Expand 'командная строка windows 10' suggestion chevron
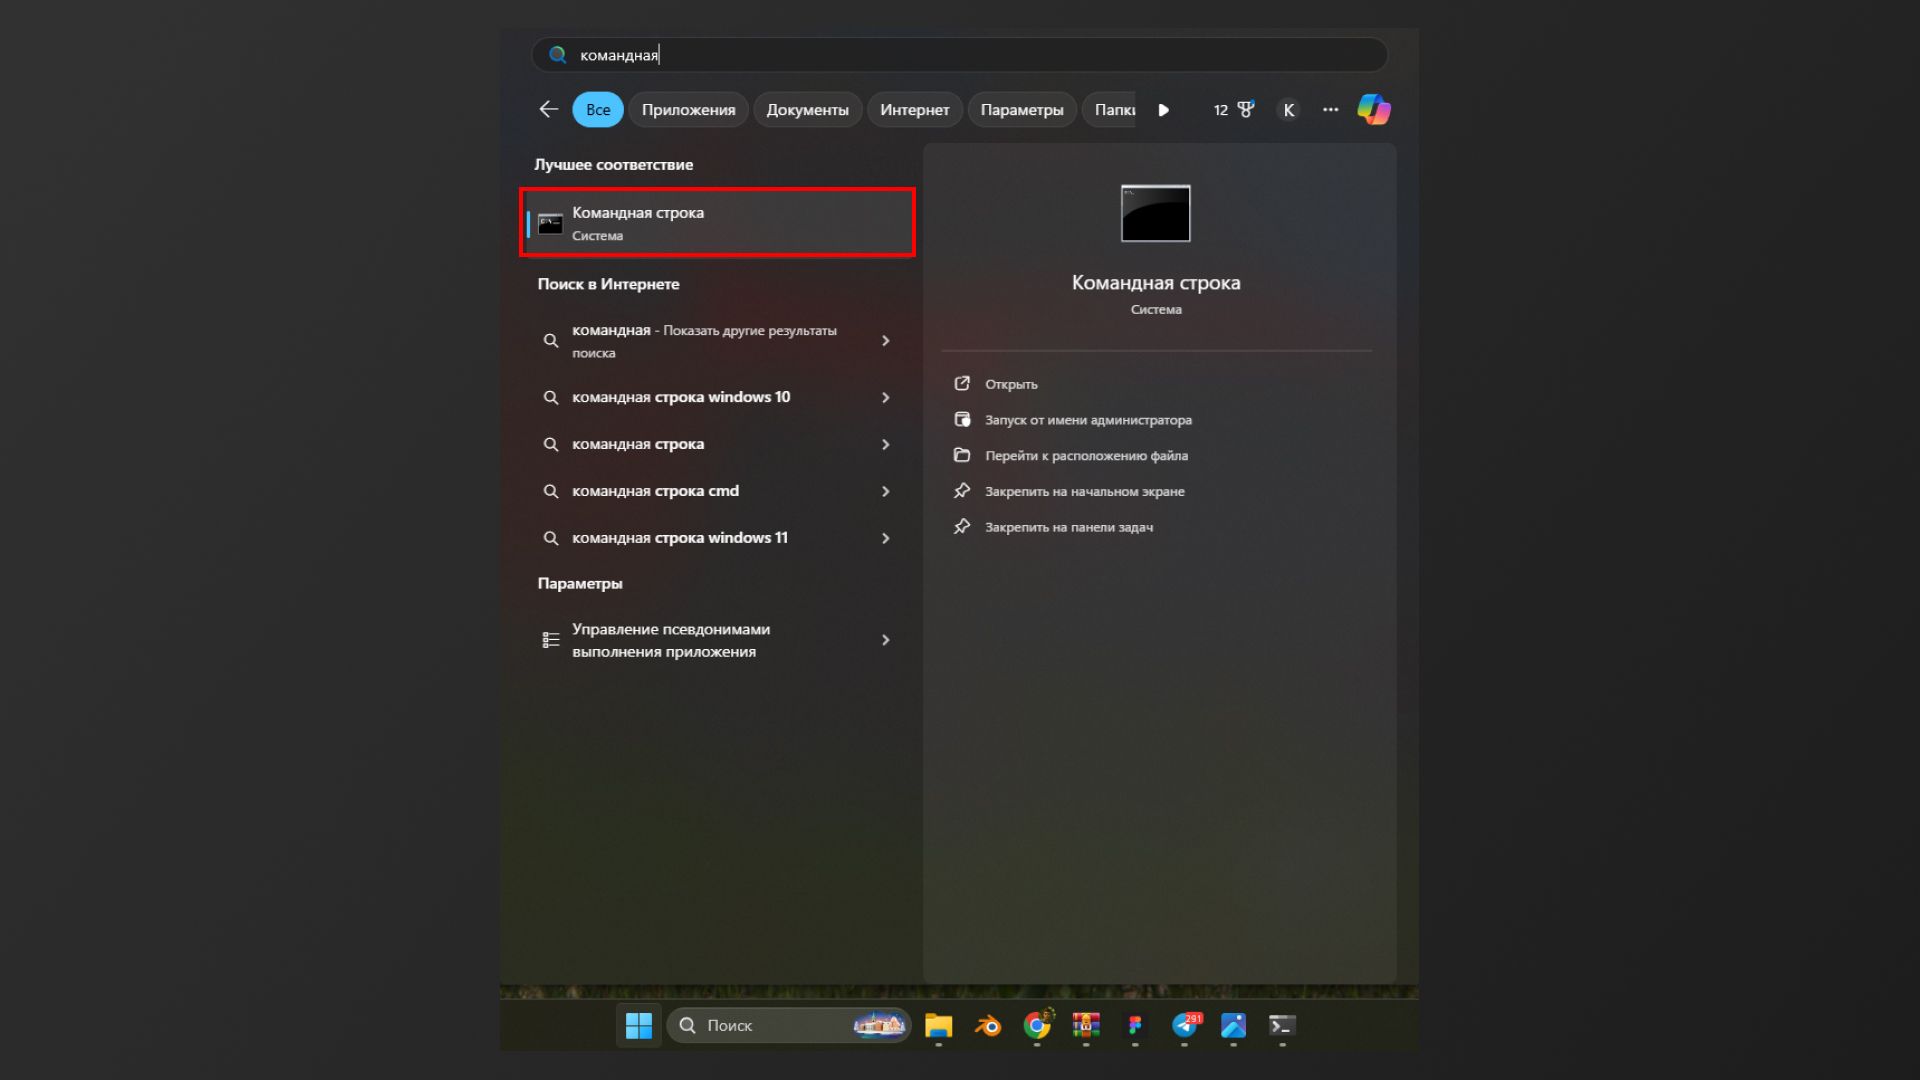Viewport: 1920px width, 1080px height. (885, 397)
